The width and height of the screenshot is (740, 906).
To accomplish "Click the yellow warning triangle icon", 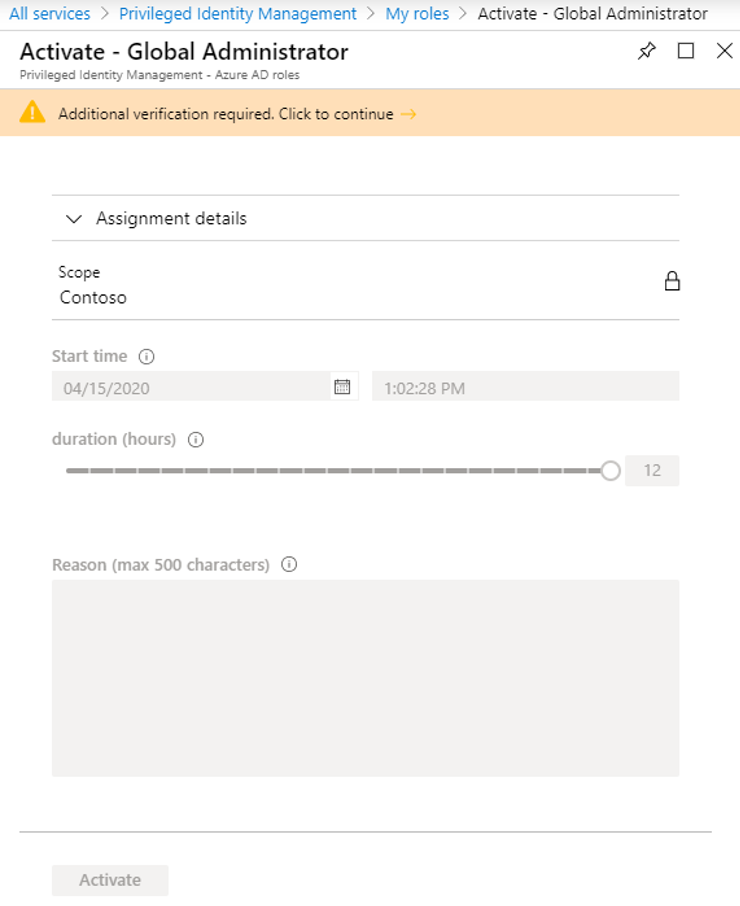I will pyautogui.click(x=32, y=112).
